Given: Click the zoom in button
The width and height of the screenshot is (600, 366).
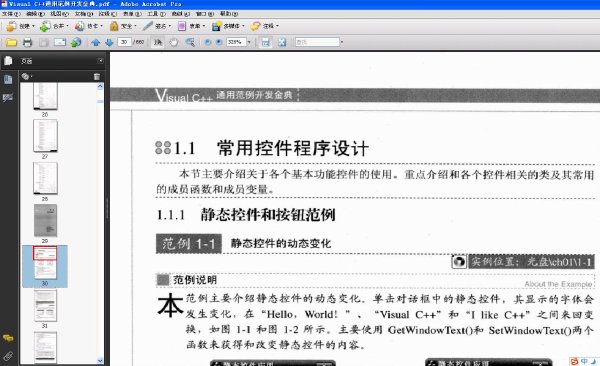Looking at the screenshot, I should coord(219,42).
